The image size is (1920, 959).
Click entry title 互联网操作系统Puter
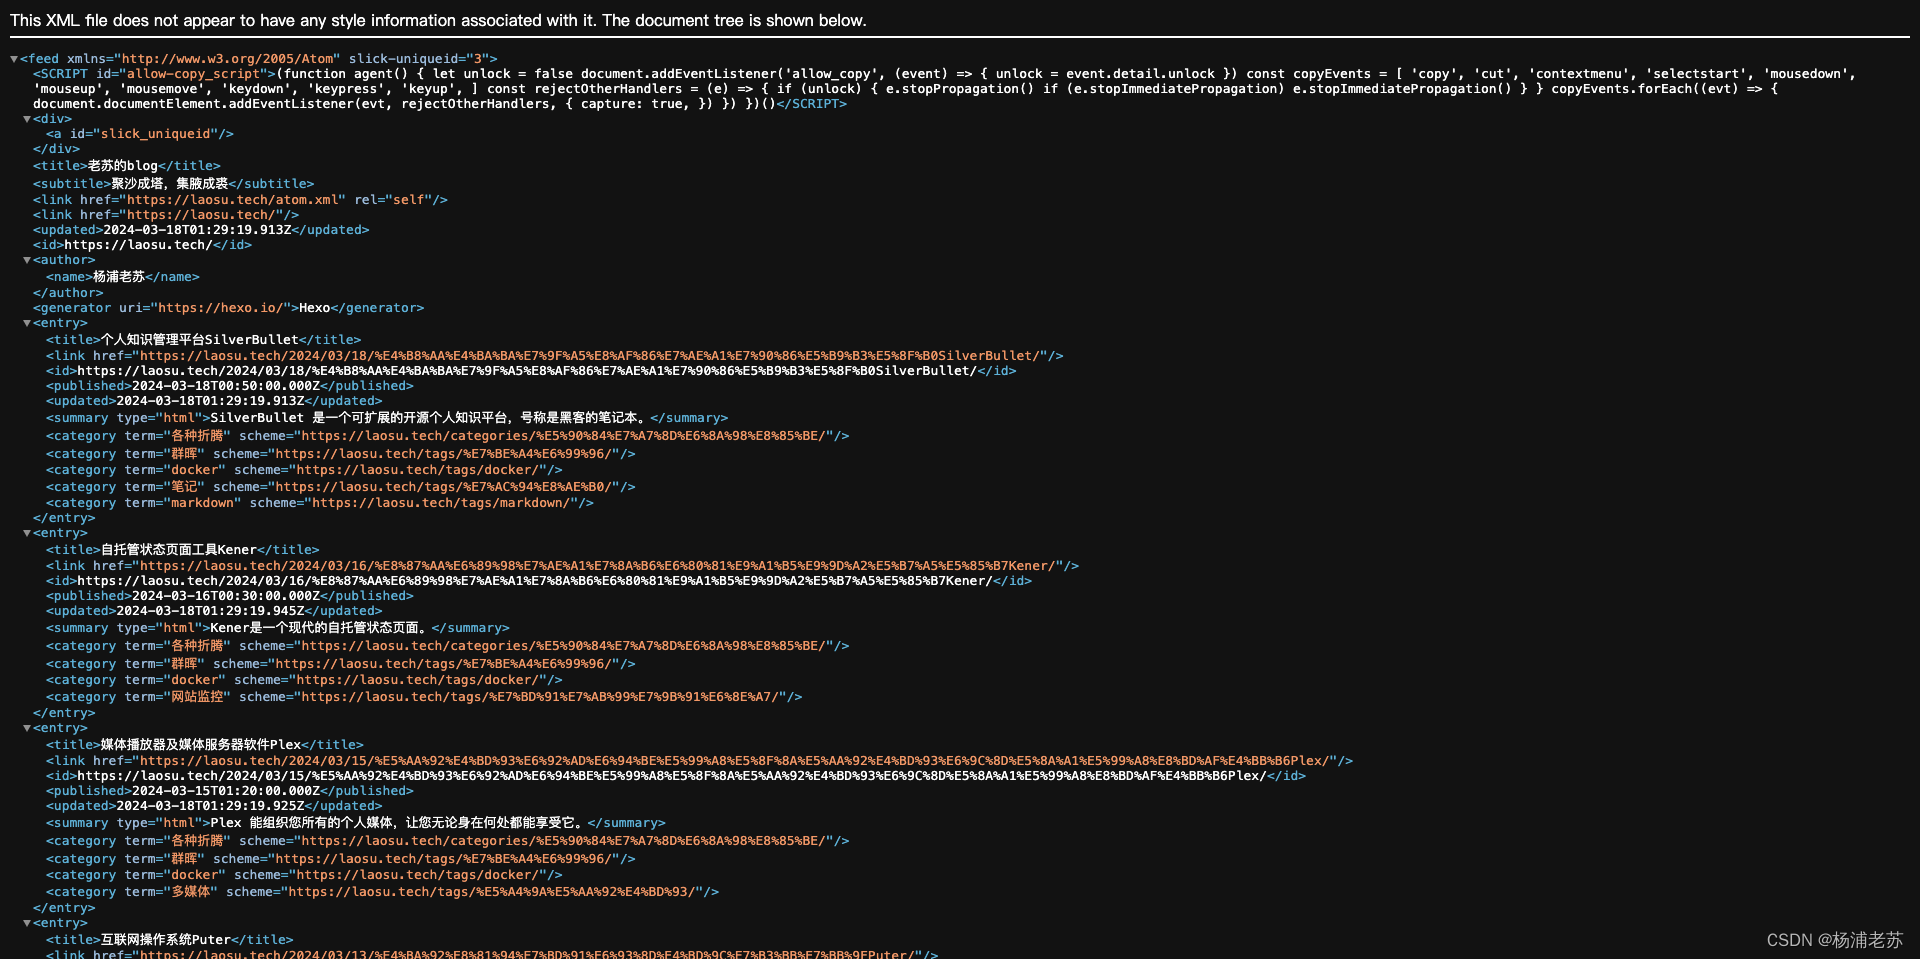point(166,940)
